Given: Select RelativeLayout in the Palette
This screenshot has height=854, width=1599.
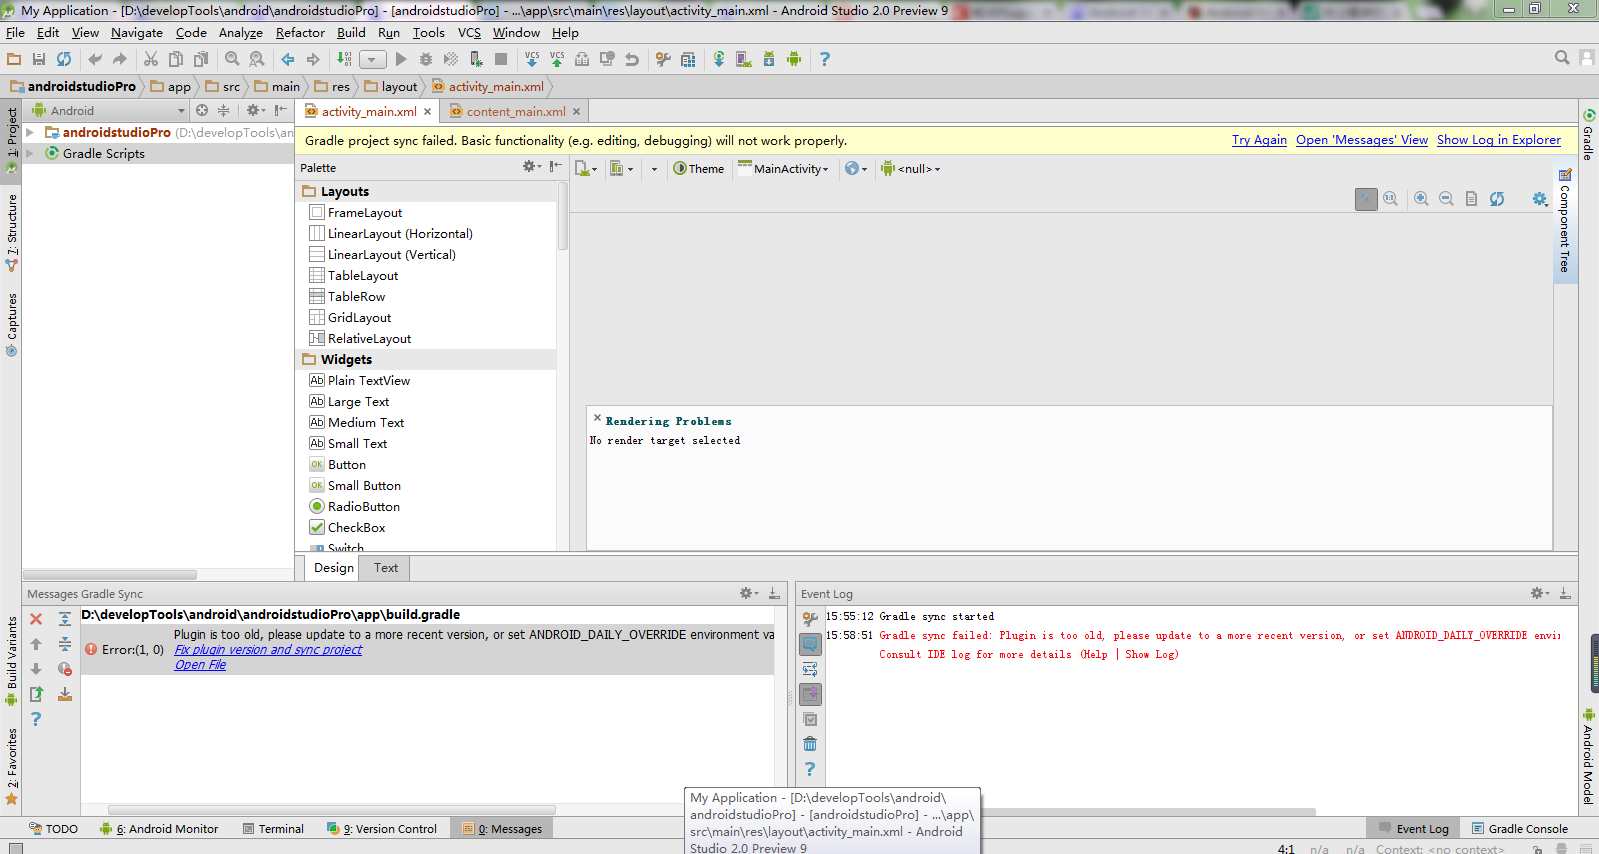Looking at the screenshot, I should click(369, 339).
